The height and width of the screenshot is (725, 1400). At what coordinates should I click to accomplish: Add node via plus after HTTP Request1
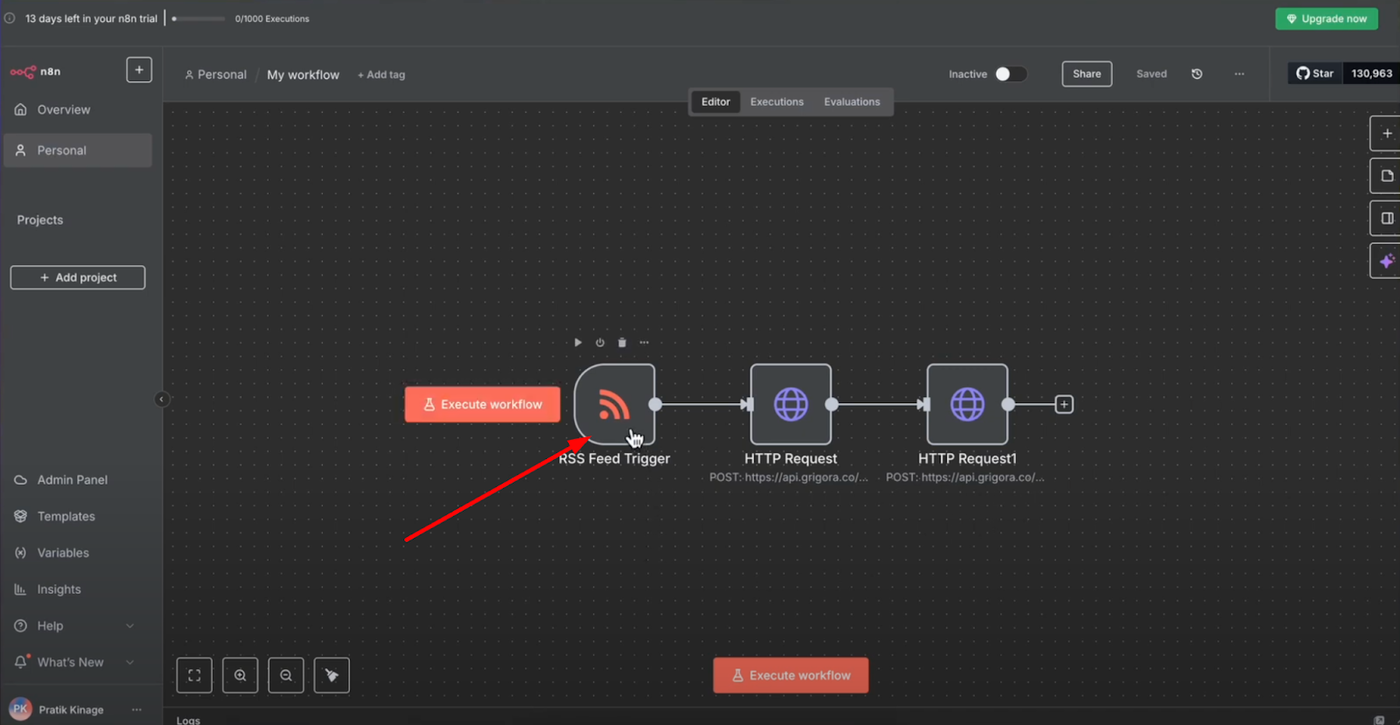tap(1064, 405)
